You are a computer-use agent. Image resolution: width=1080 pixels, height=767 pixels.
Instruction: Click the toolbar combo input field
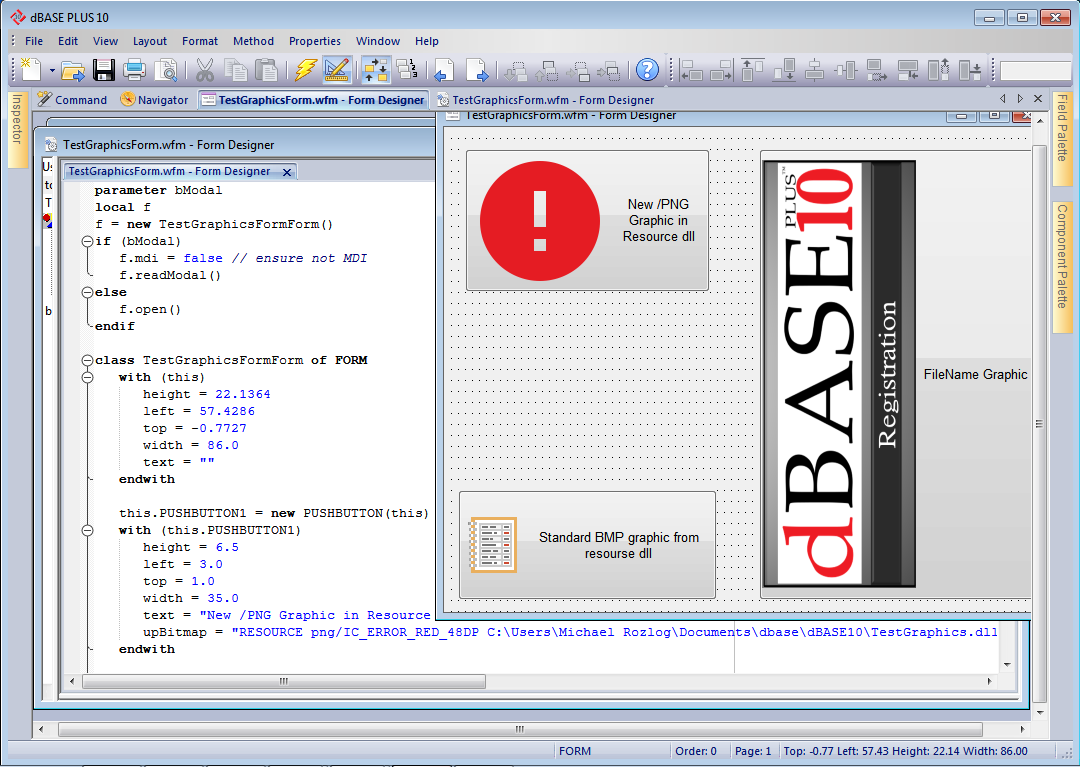pos(1035,71)
